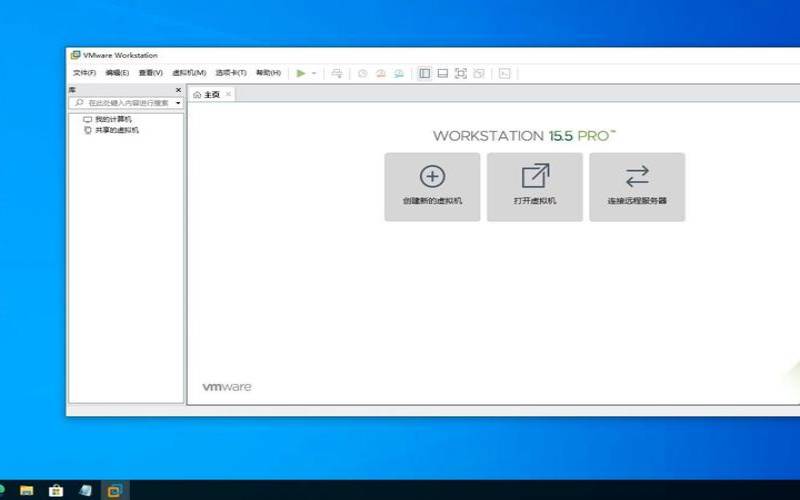The width and height of the screenshot is (800, 500).
Task: Click the Send Ctrl+Alt+Del toolbar icon
Action: point(337,73)
